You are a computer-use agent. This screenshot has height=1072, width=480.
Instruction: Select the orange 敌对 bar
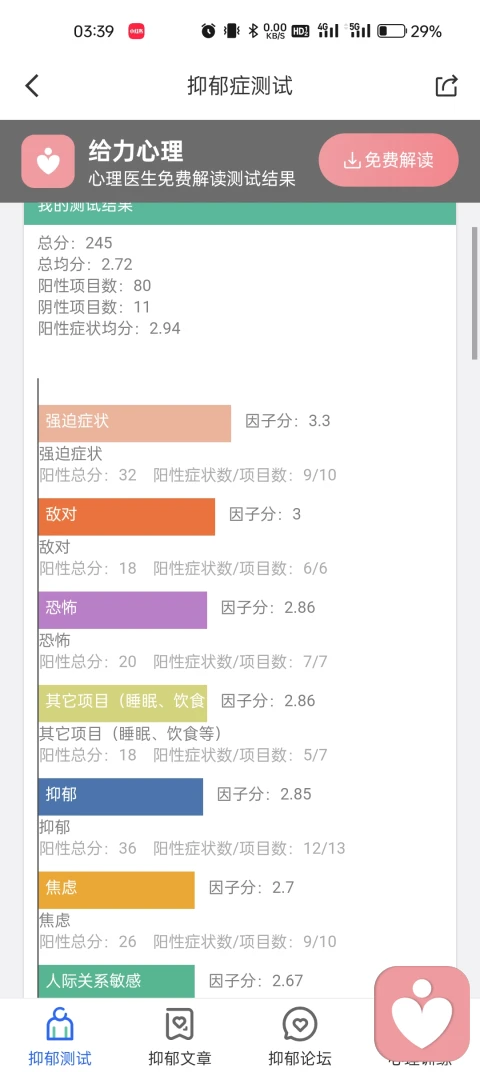pos(126,517)
